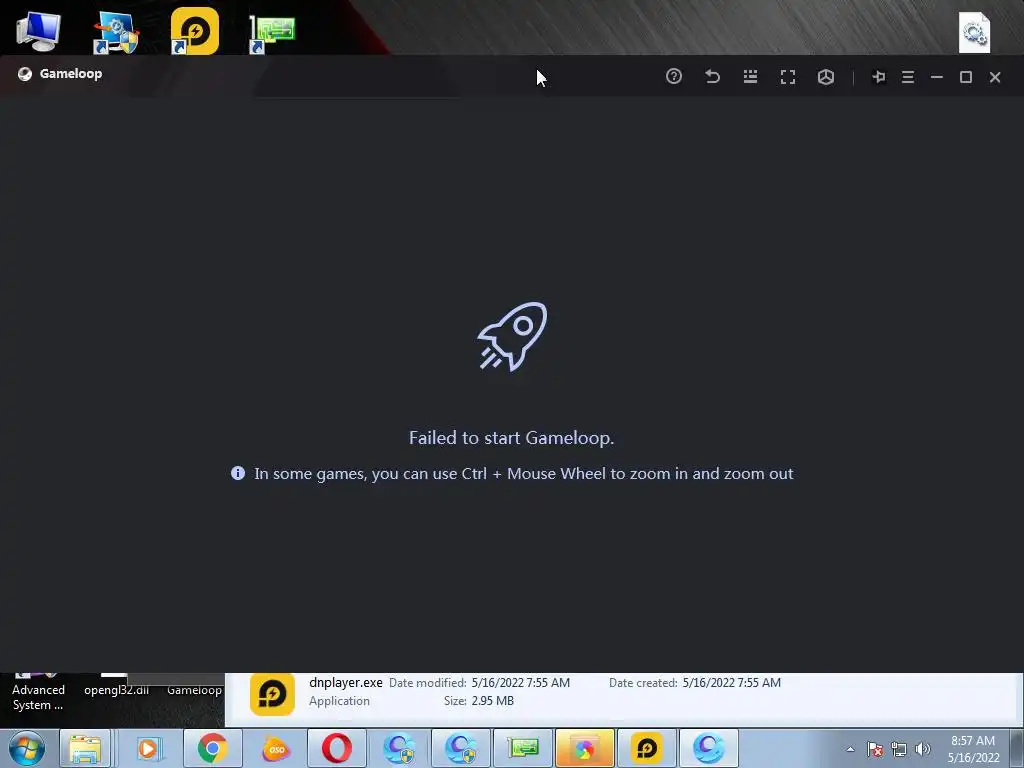The width and height of the screenshot is (1024, 768).
Task: Open the Gameloop hamburger menu
Action: [x=908, y=77]
